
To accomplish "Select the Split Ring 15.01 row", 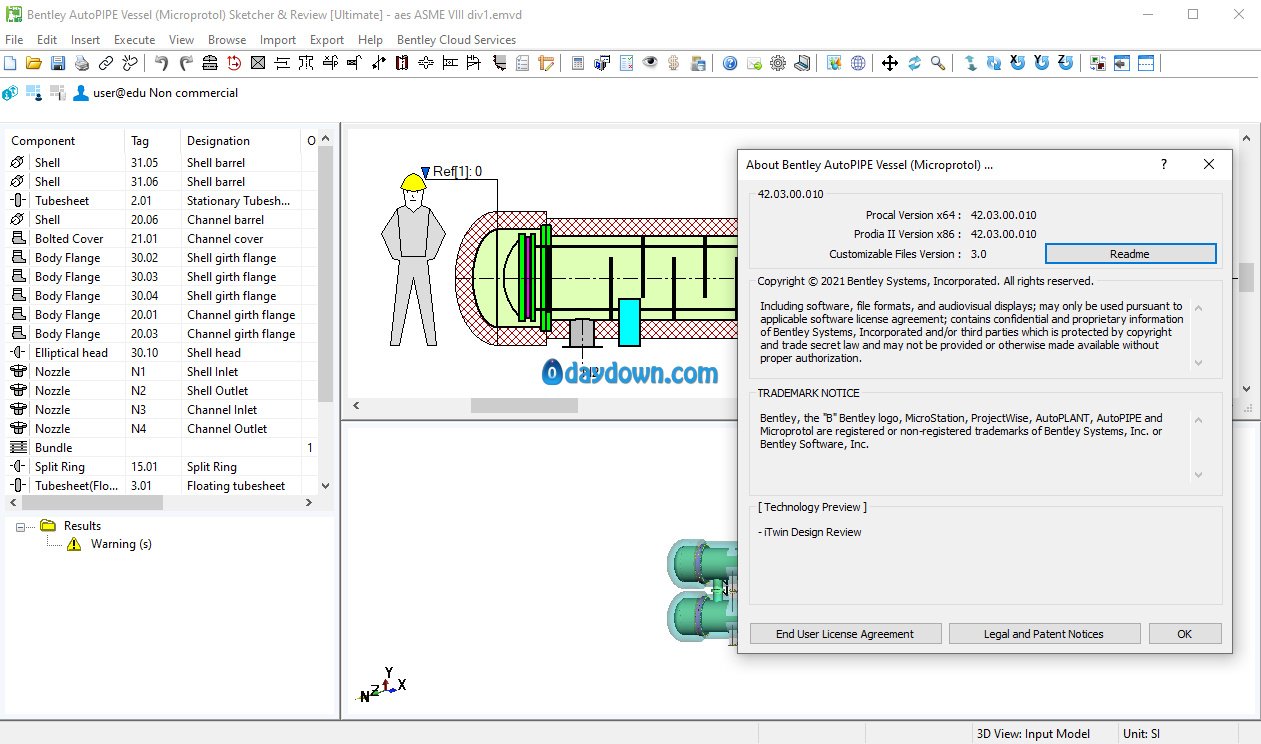I will (x=162, y=466).
